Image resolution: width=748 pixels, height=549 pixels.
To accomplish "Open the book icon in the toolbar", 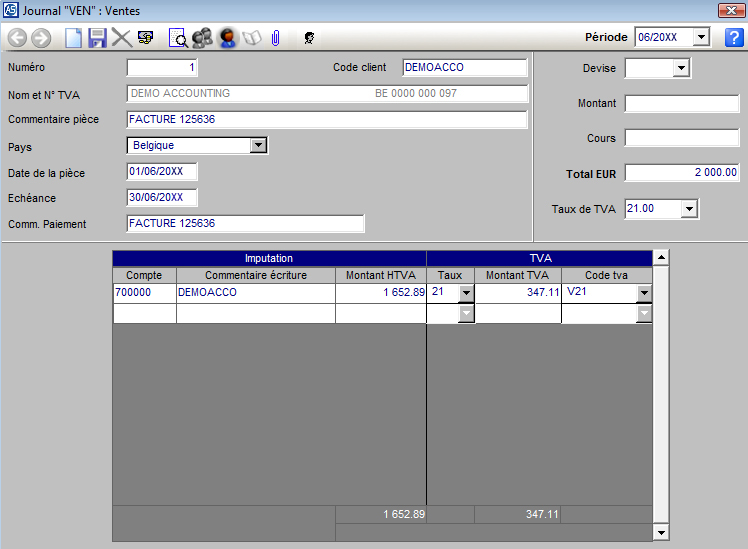I will (252, 38).
